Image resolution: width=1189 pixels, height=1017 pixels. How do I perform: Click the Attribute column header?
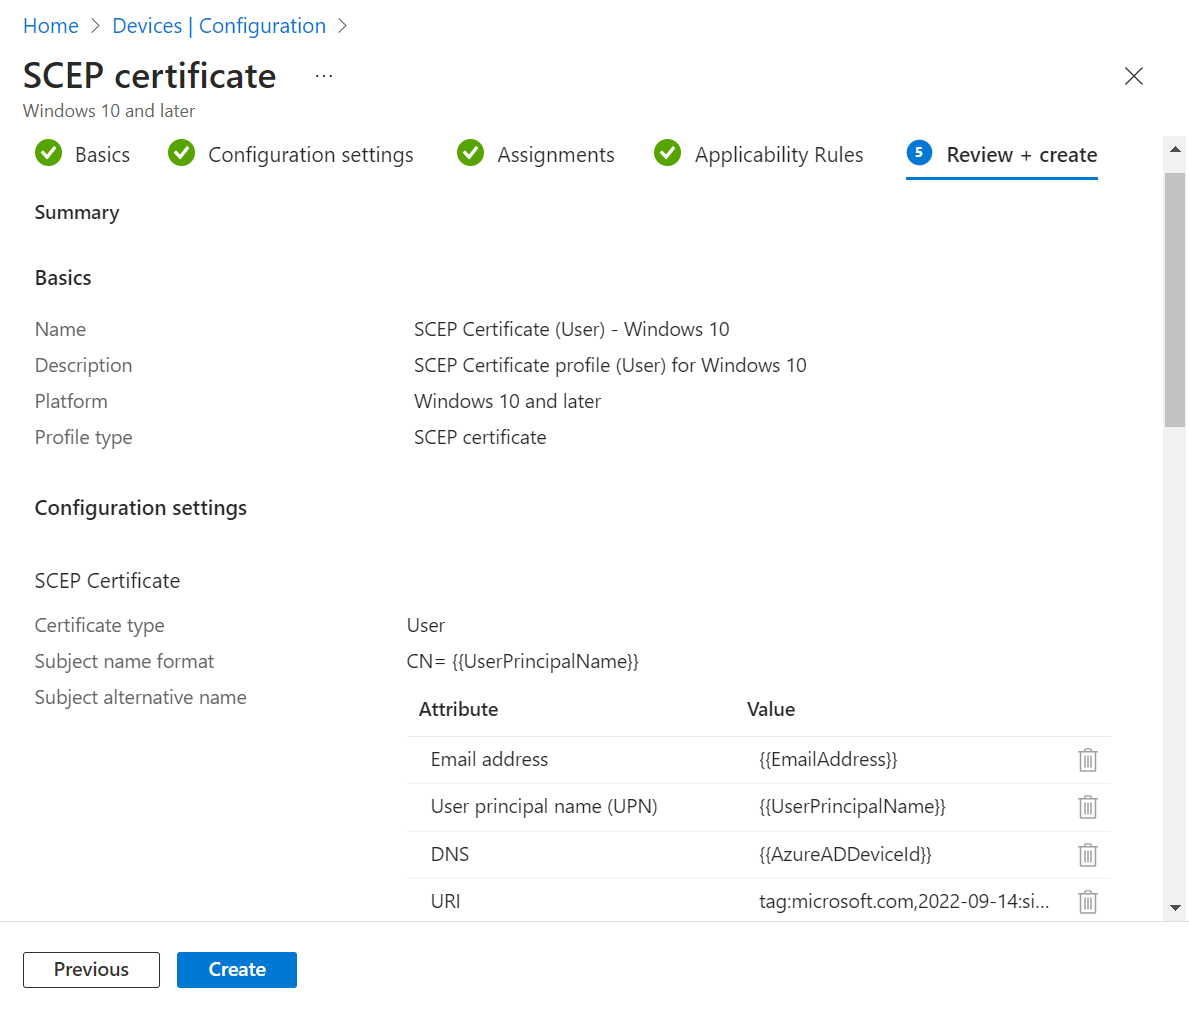[458, 709]
